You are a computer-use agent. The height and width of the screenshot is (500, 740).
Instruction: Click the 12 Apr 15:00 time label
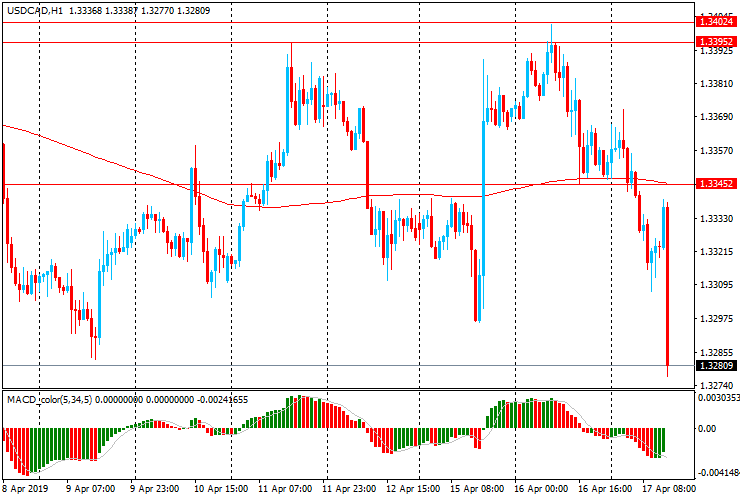tap(413, 489)
